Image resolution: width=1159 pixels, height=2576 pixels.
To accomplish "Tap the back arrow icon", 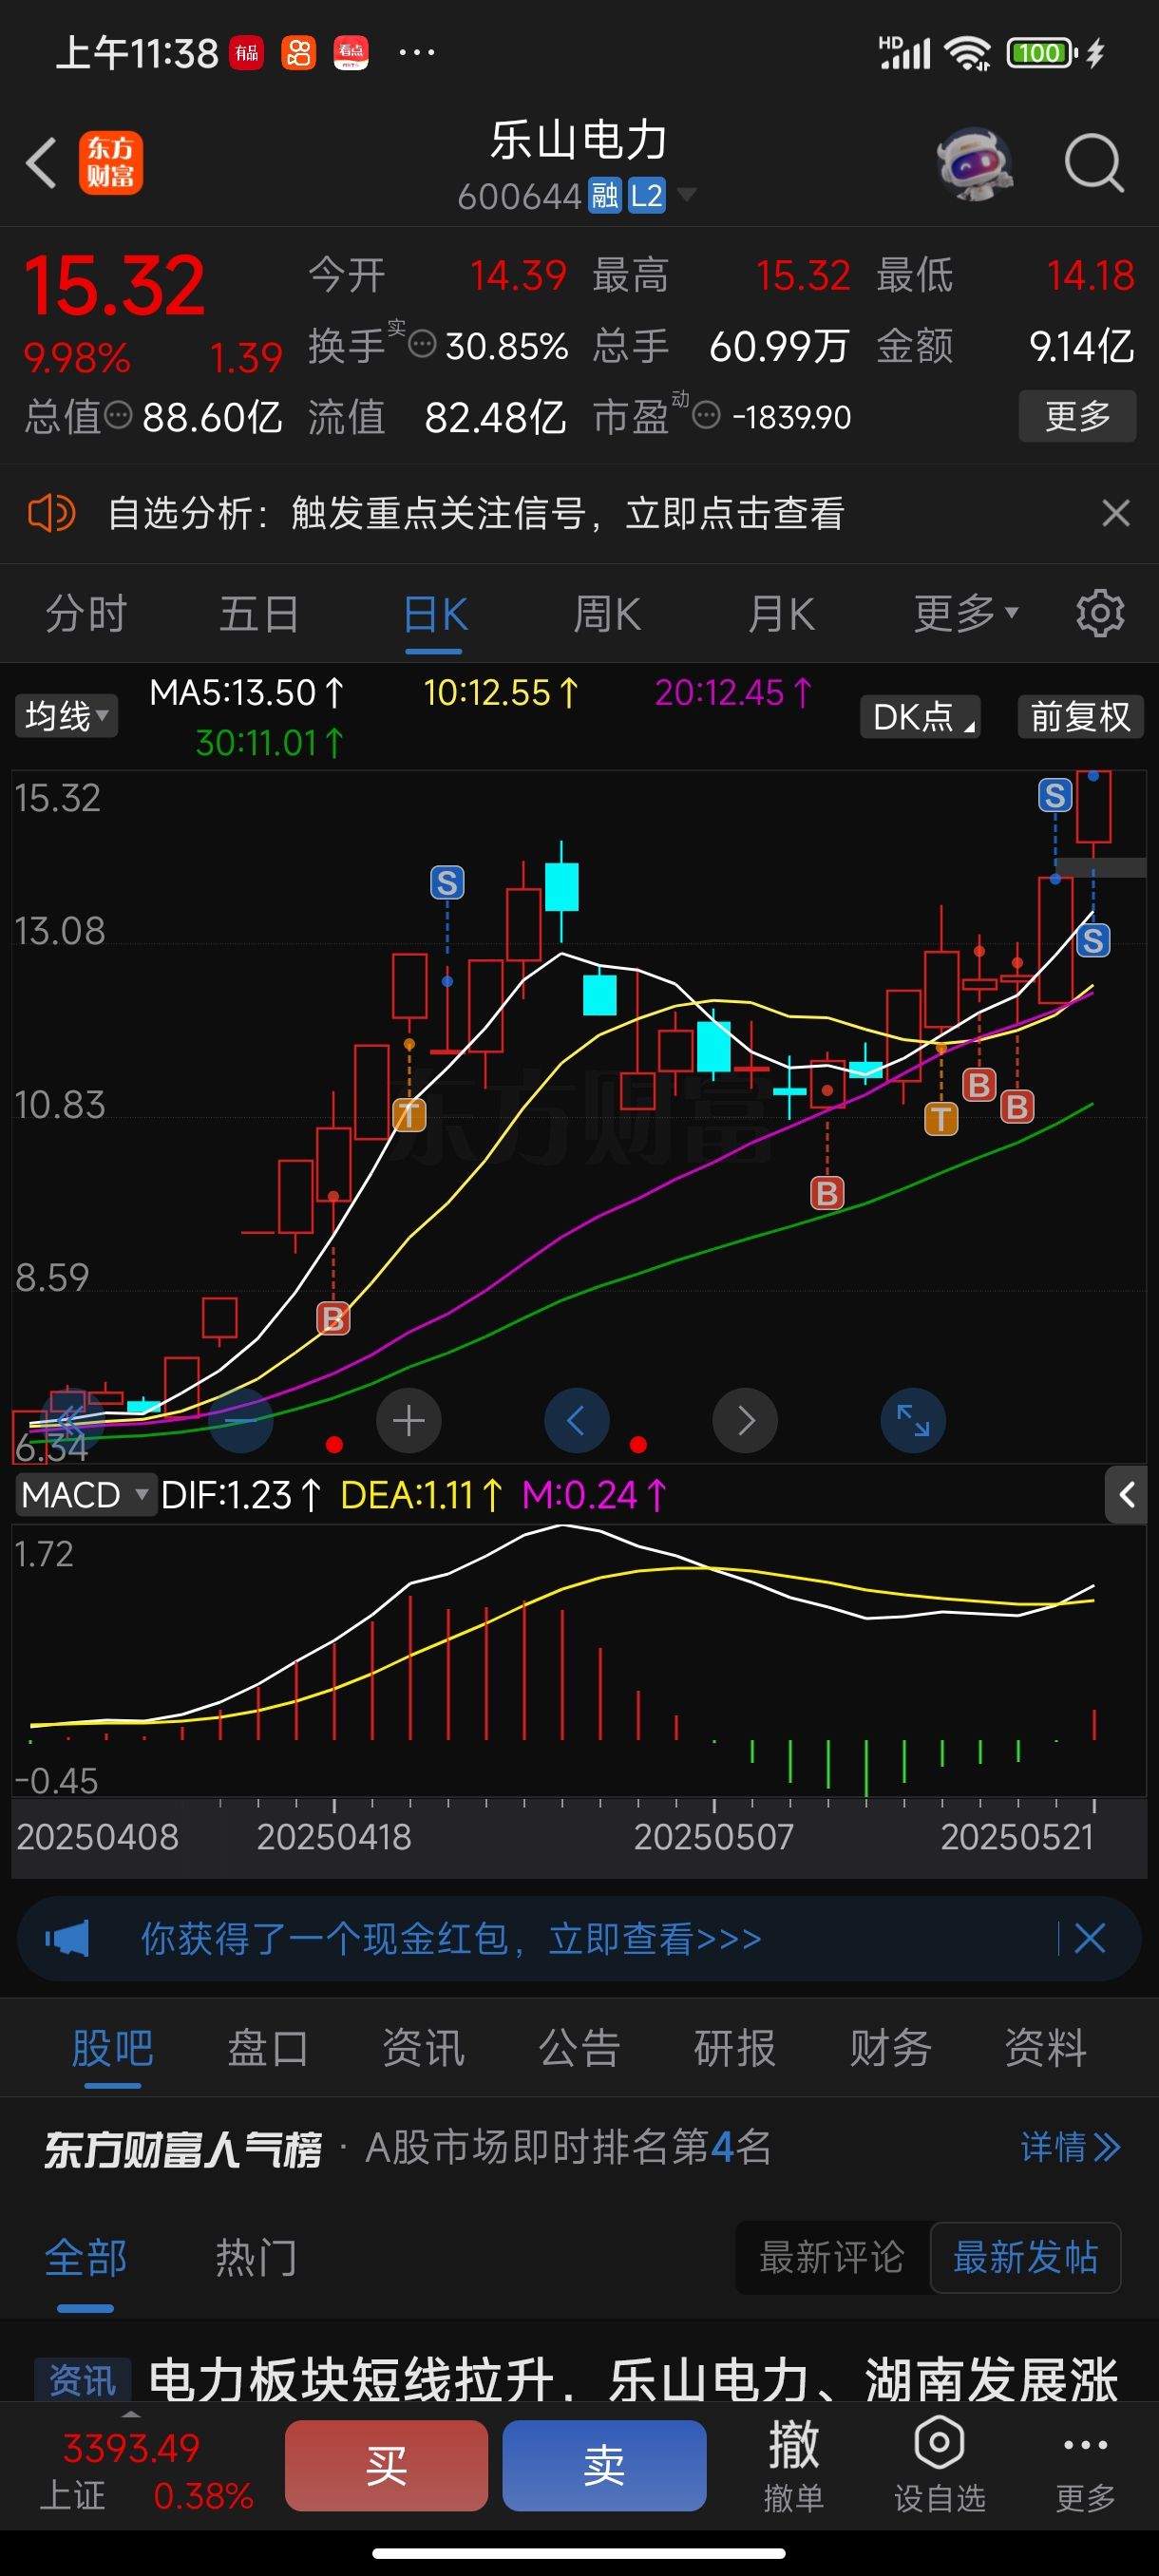I will pos(42,163).
